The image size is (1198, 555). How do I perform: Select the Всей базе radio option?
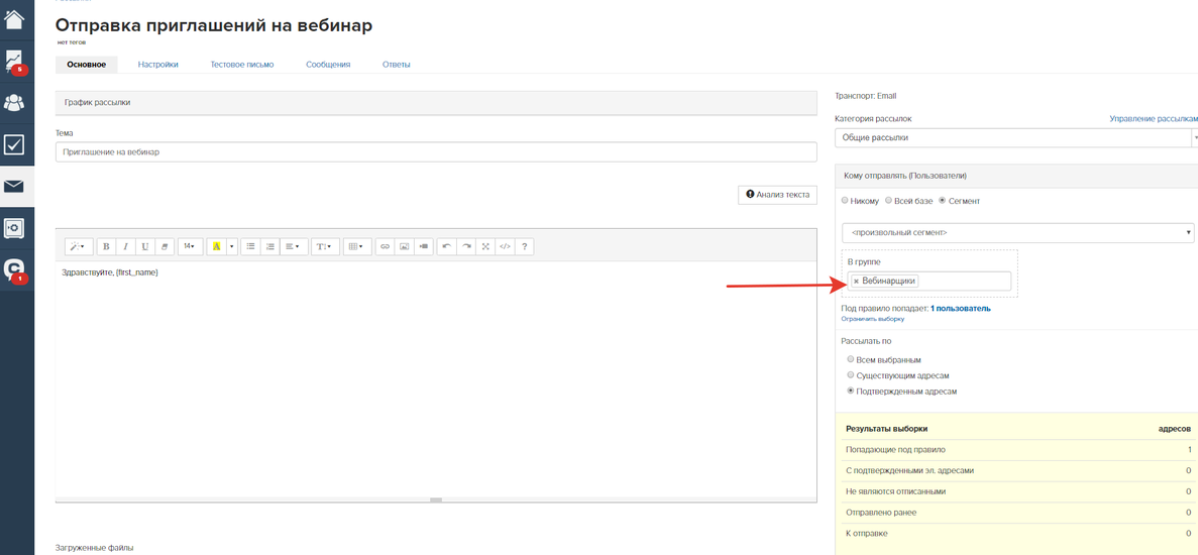click(x=889, y=201)
